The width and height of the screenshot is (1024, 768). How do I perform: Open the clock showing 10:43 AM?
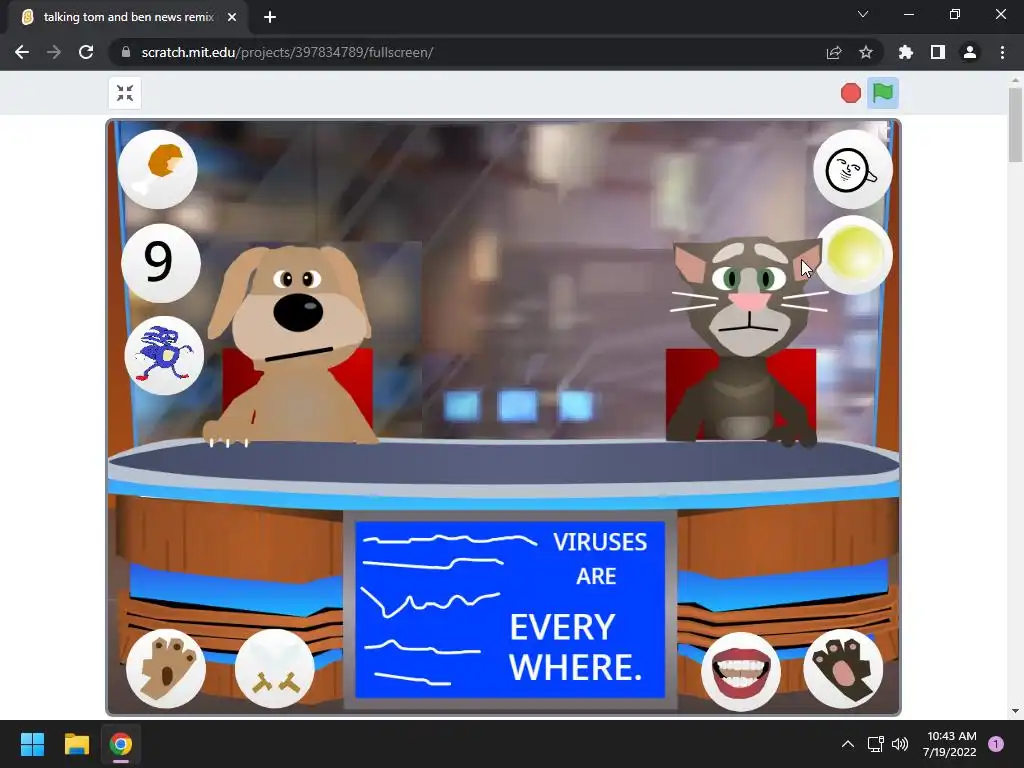point(950,744)
